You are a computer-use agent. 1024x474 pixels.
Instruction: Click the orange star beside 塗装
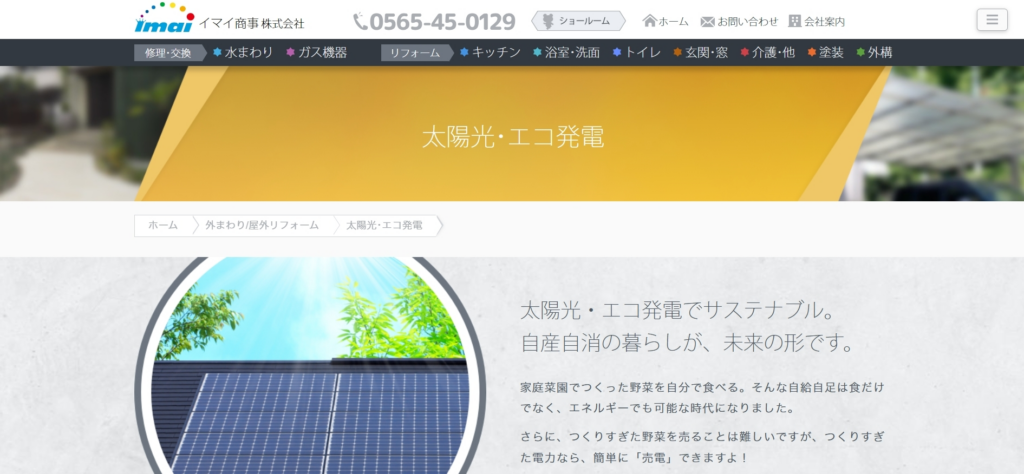tap(812, 52)
